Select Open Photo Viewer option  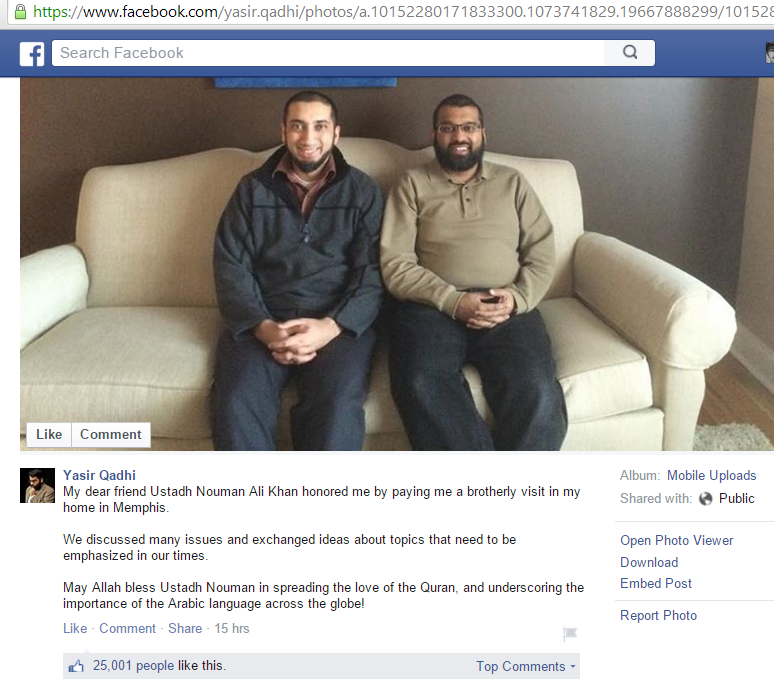coord(677,540)
